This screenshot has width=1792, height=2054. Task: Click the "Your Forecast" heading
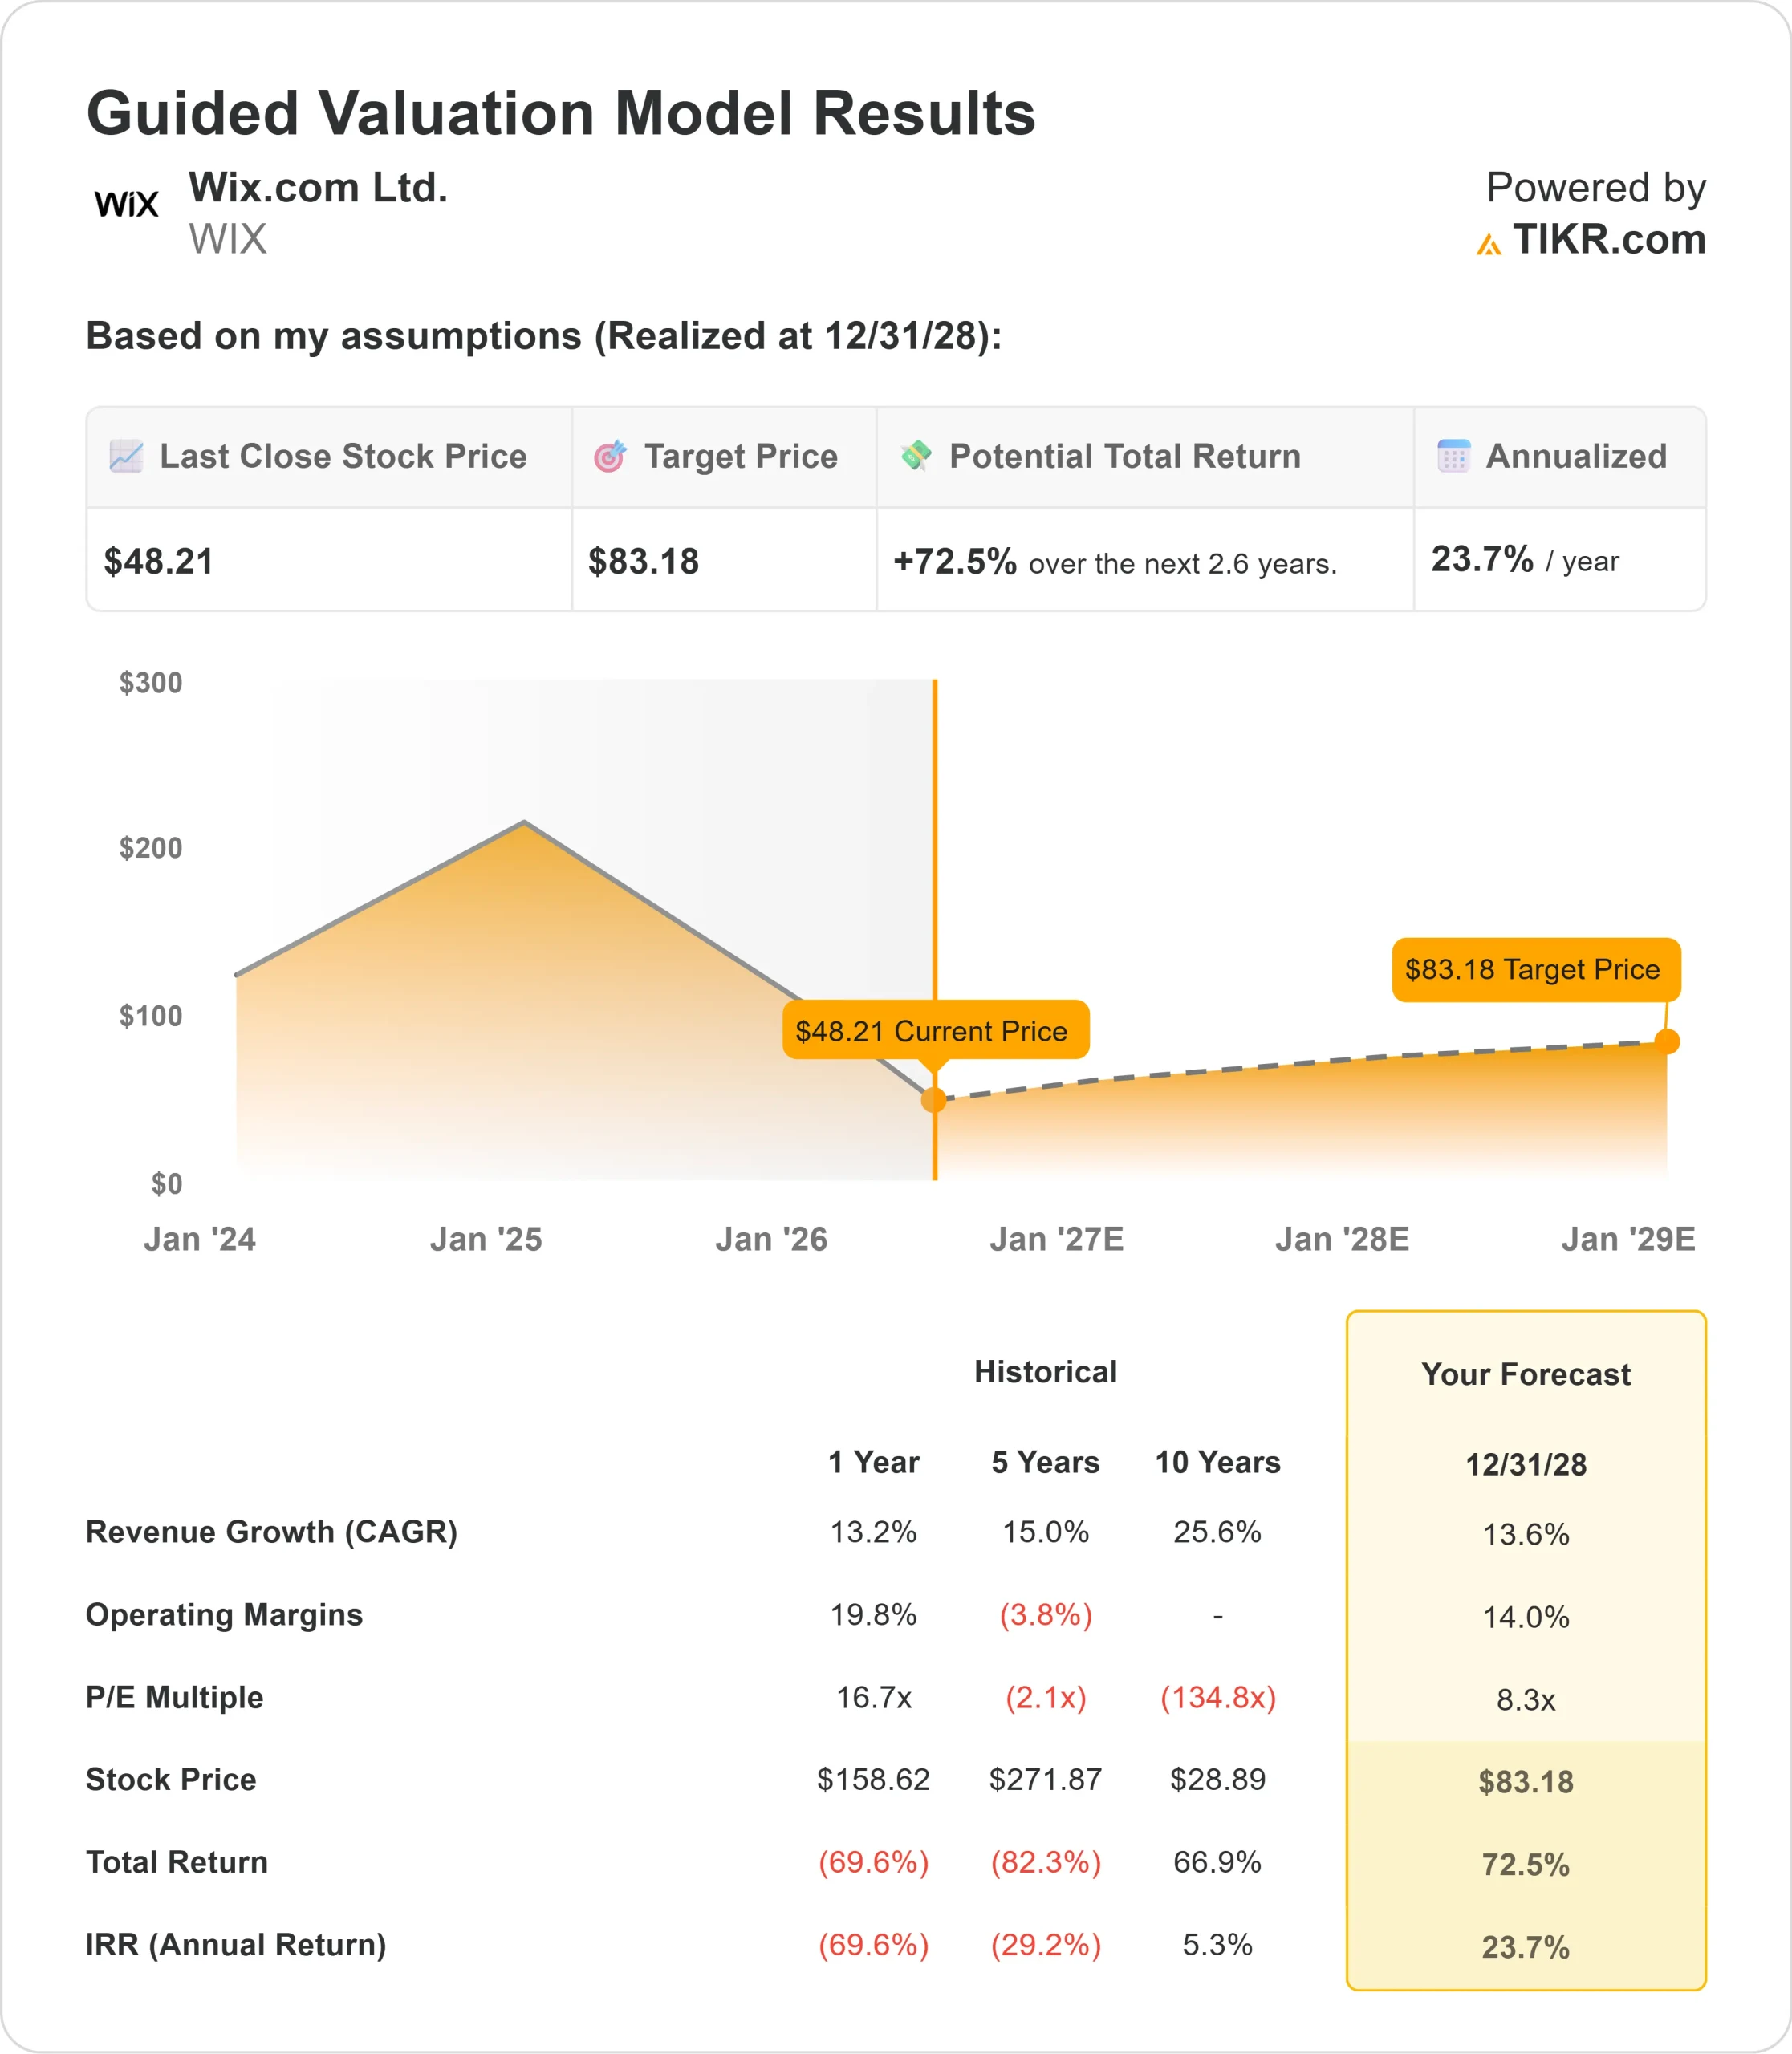pyautogui.click(x=1526, y=1374)
